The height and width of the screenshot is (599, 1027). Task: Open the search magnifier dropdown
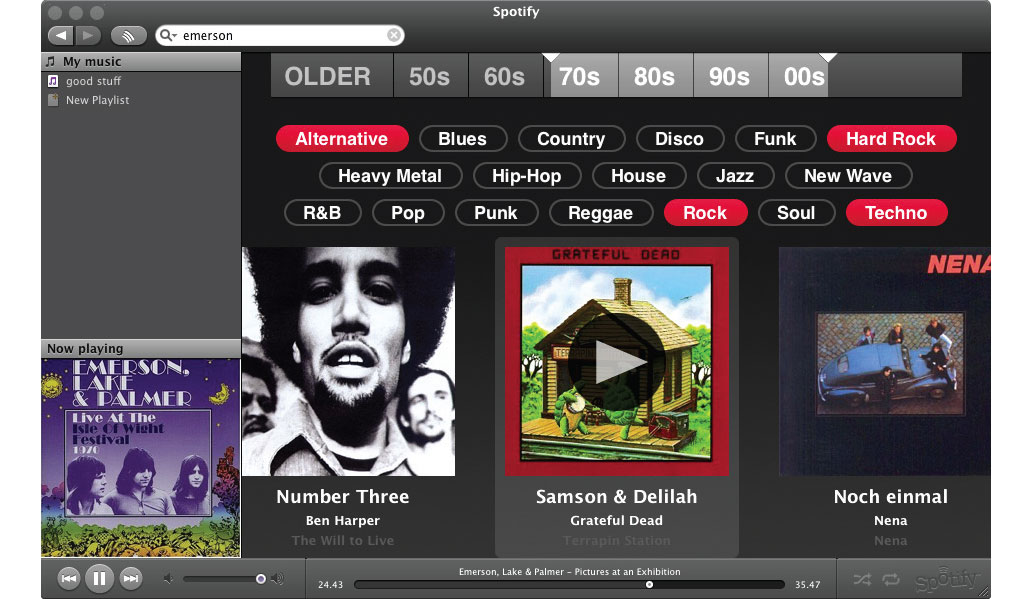tap(169, 35)
